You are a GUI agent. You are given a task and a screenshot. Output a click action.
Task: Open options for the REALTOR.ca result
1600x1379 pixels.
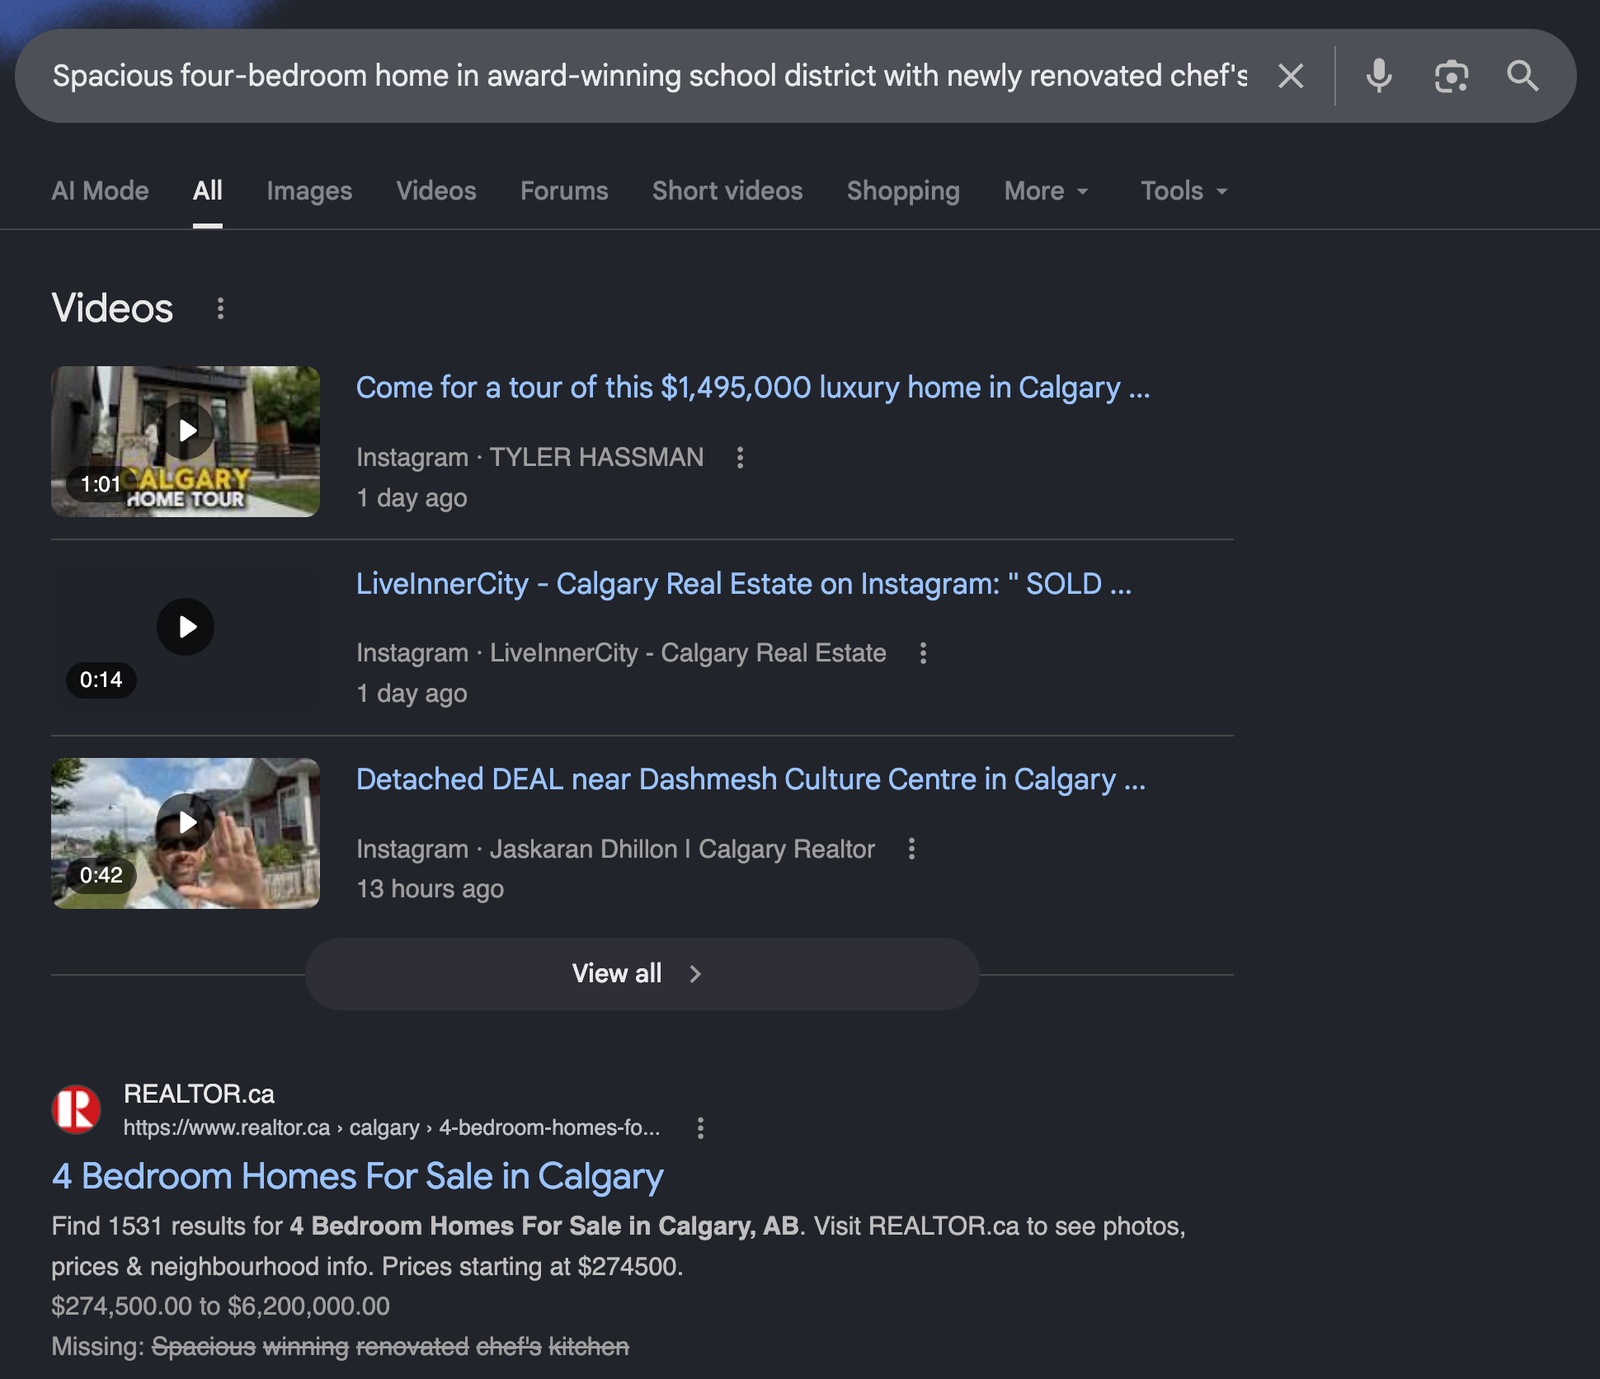point(700,1129)
